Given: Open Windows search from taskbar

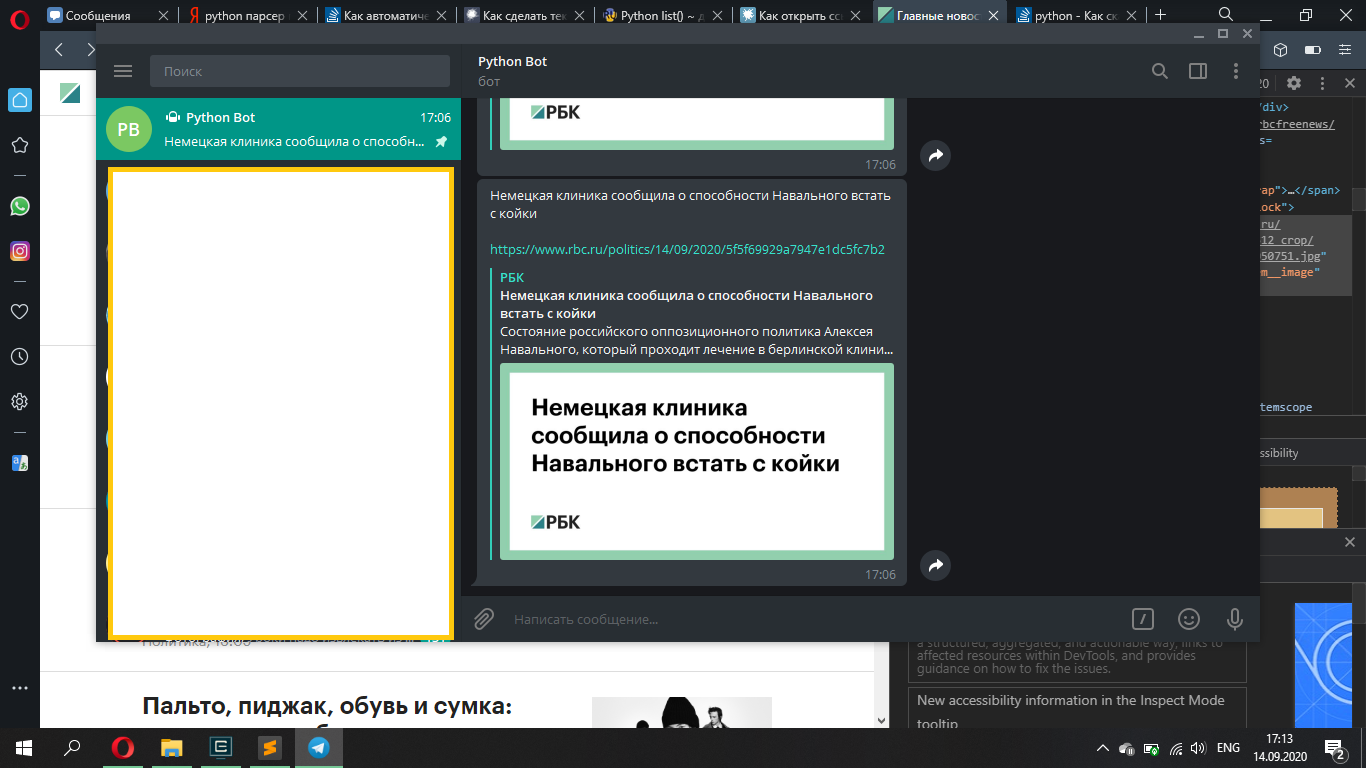Looking at the screenshot, I should click(72, 747).
